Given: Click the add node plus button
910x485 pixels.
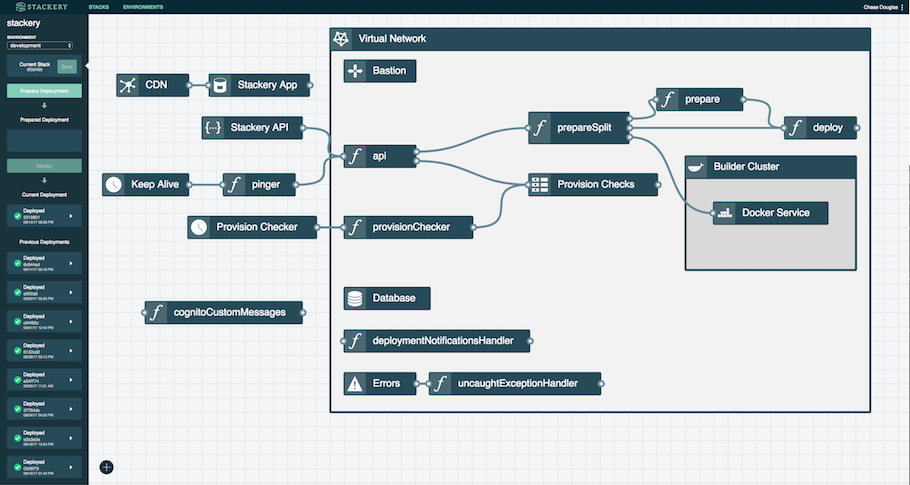Looking at the screenshot, I should [x=106, y=467].
